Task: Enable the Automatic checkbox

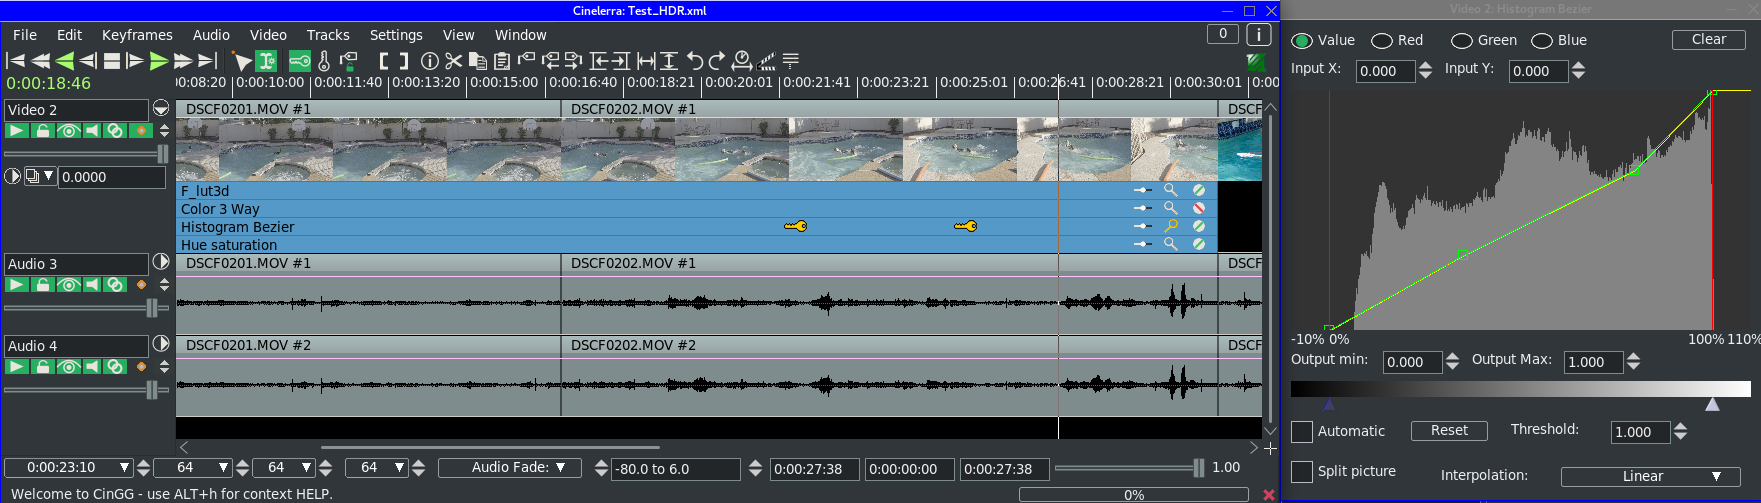Action: click(1302, 432)
